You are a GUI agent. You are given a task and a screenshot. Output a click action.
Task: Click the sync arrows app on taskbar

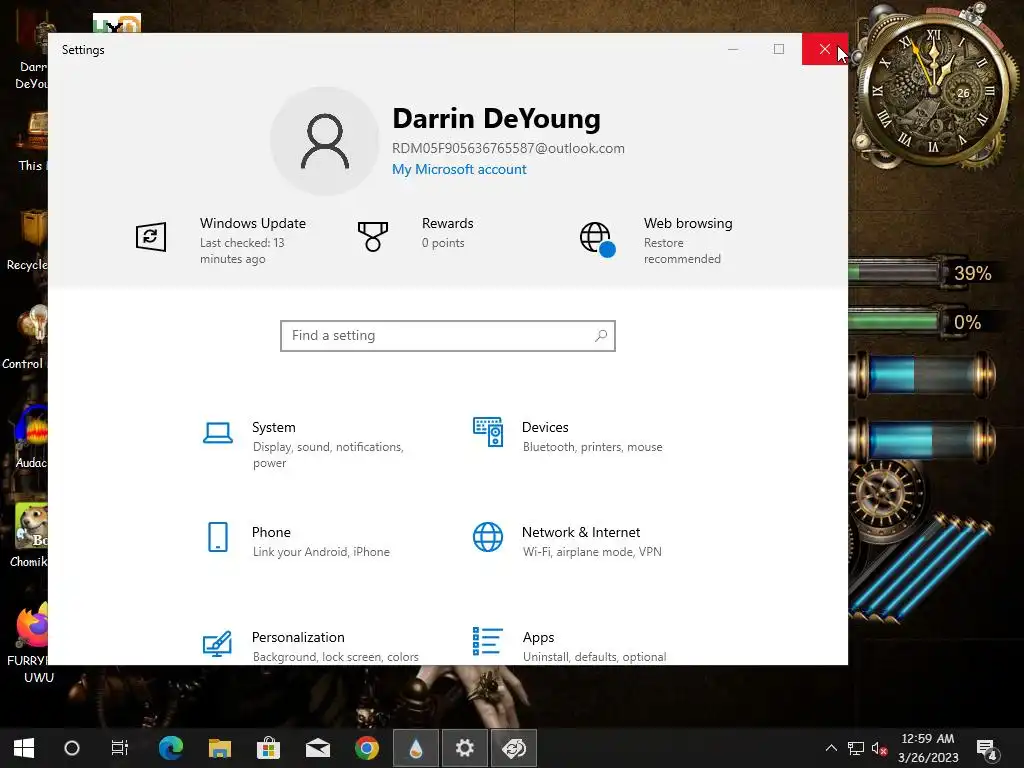(x=514, y=748)
